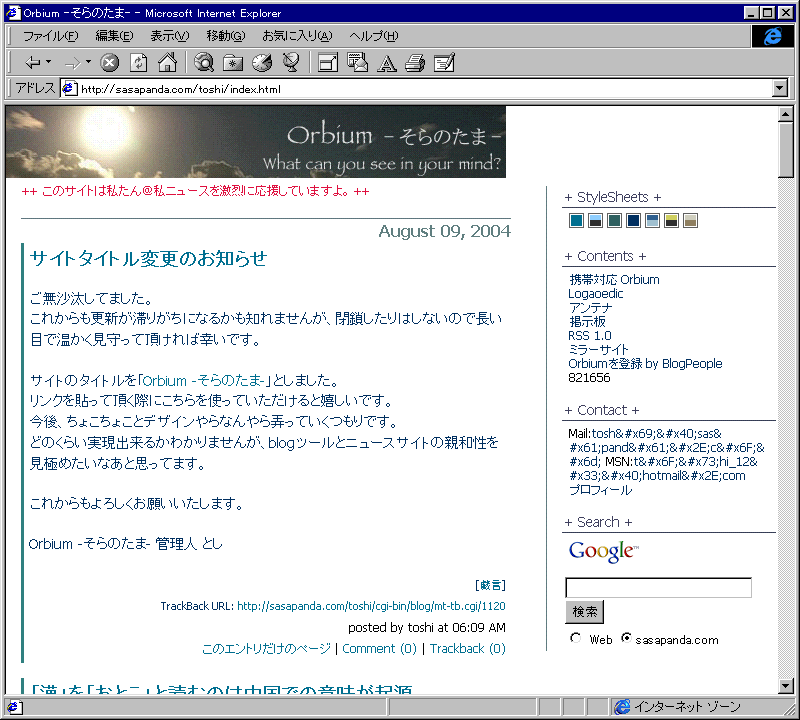Open the Forward button history dropdown

(88, 62)
